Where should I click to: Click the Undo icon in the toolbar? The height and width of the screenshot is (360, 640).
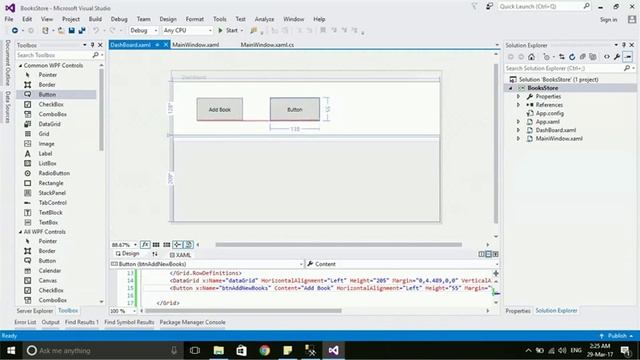point(96,30)
